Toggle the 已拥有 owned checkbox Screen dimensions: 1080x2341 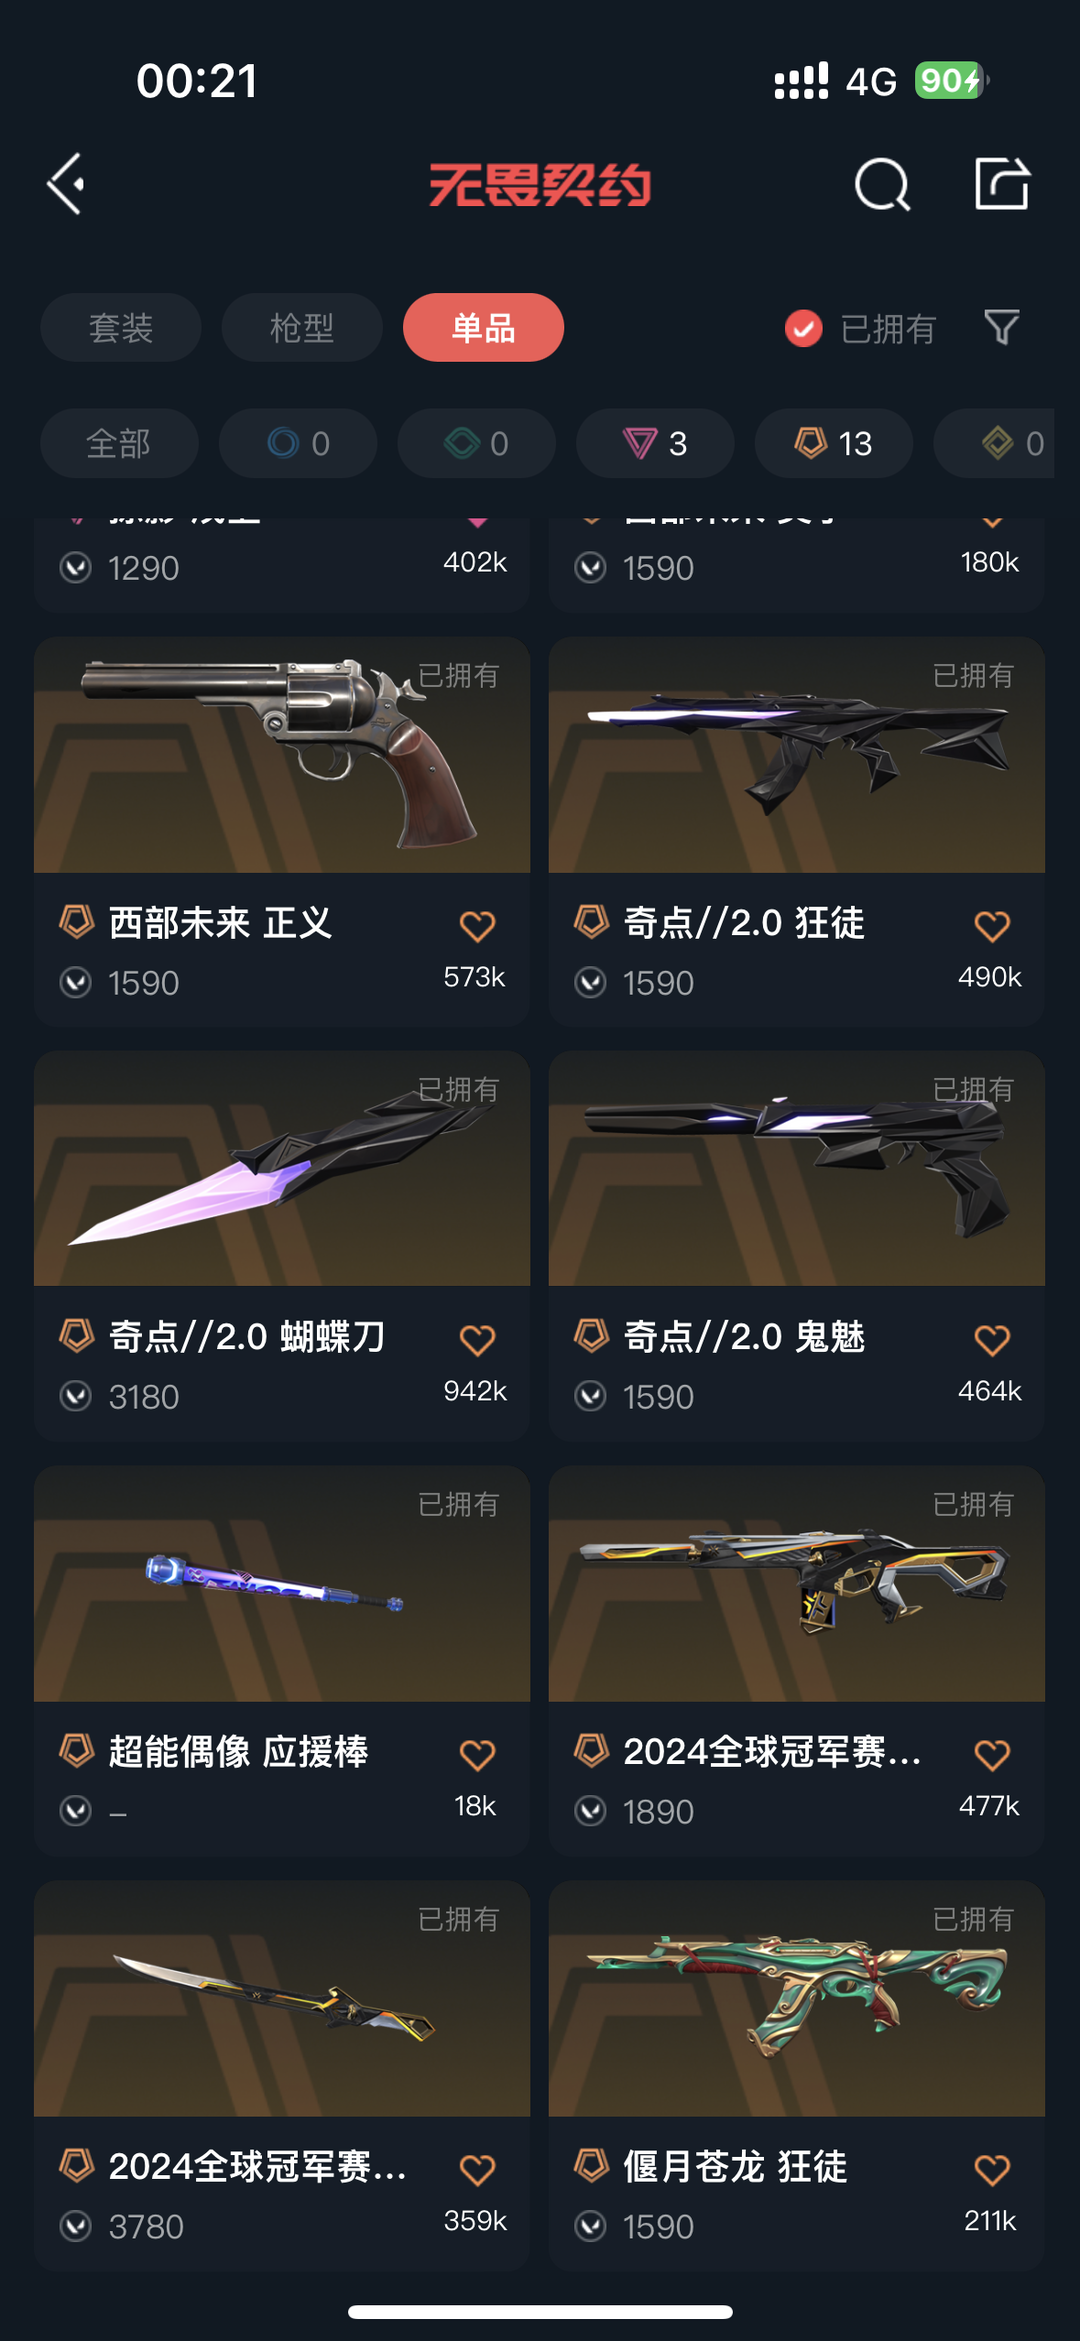pos(804,328)
